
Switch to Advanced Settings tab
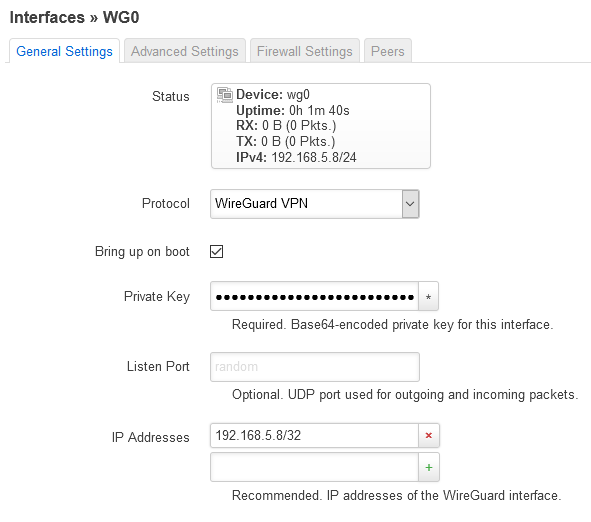coord(185,51)
